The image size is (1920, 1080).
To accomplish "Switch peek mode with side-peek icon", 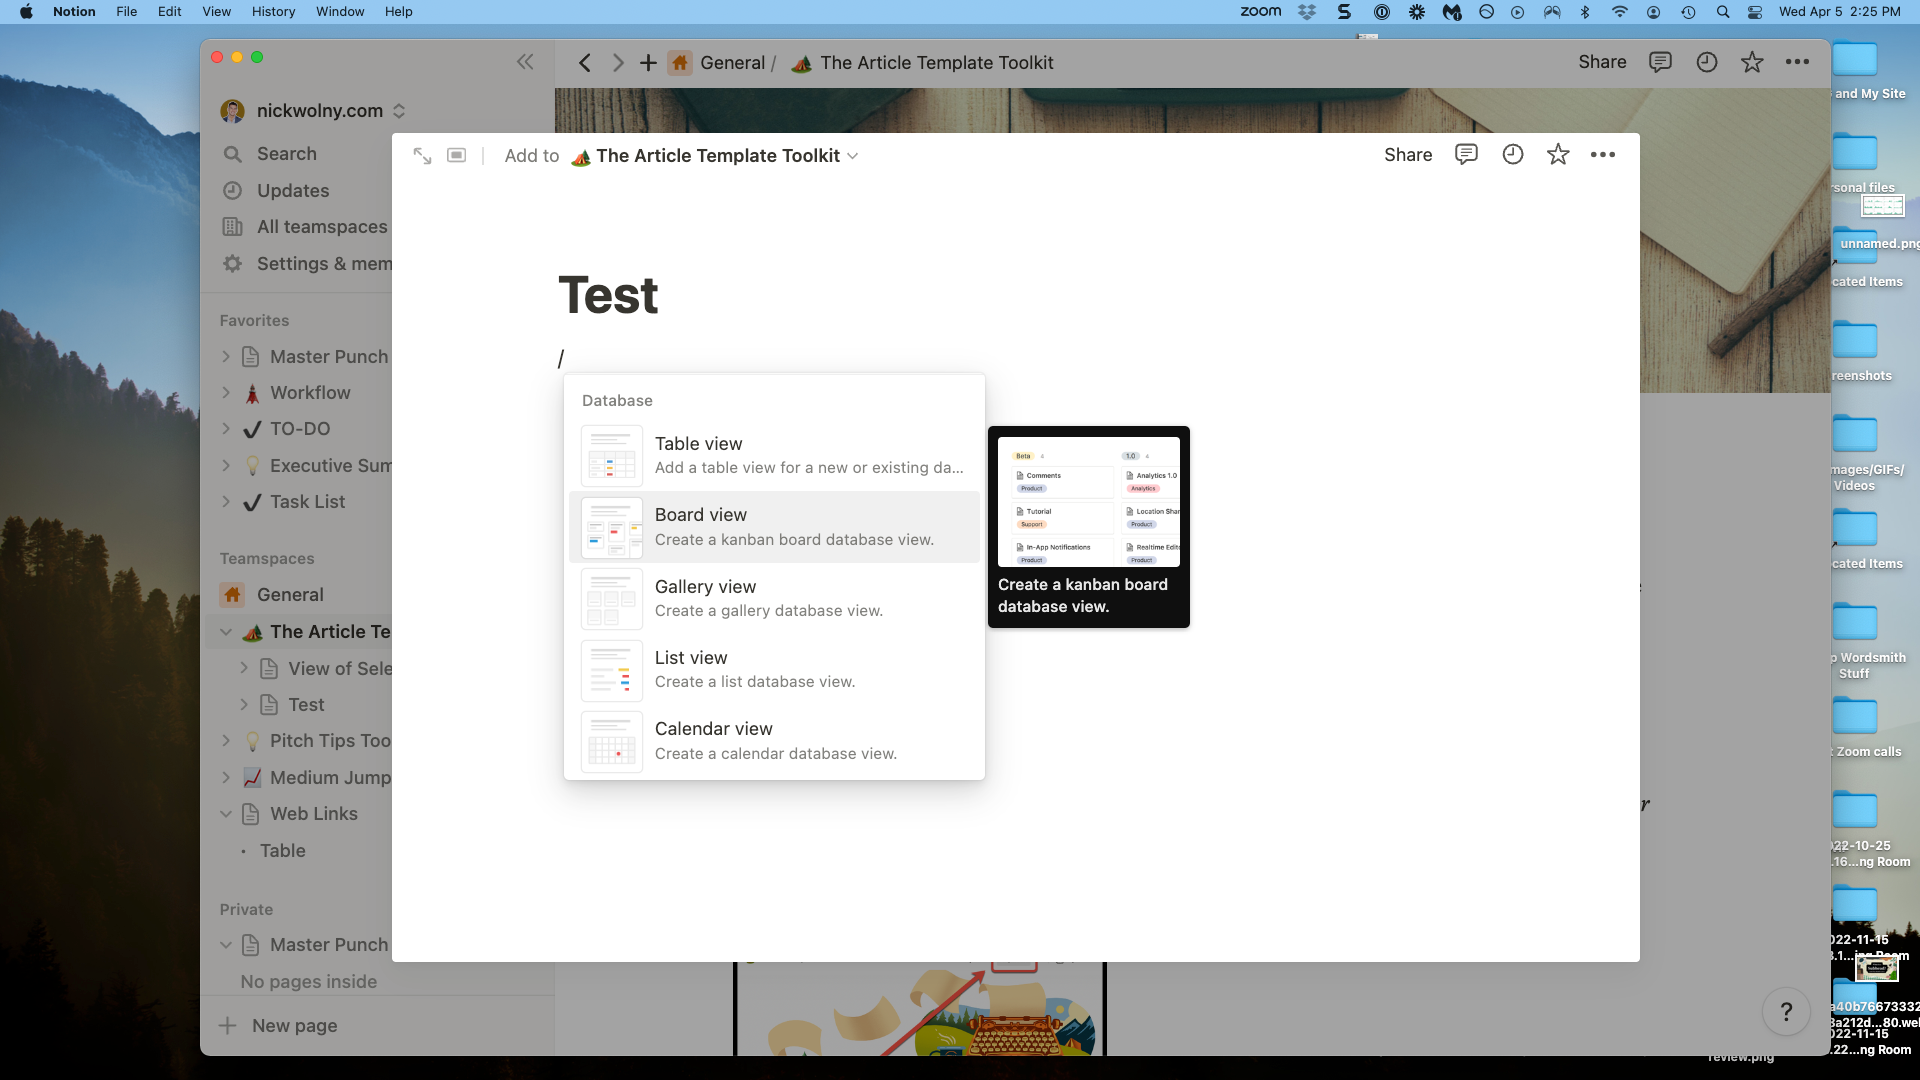I will tap(456, 156).
